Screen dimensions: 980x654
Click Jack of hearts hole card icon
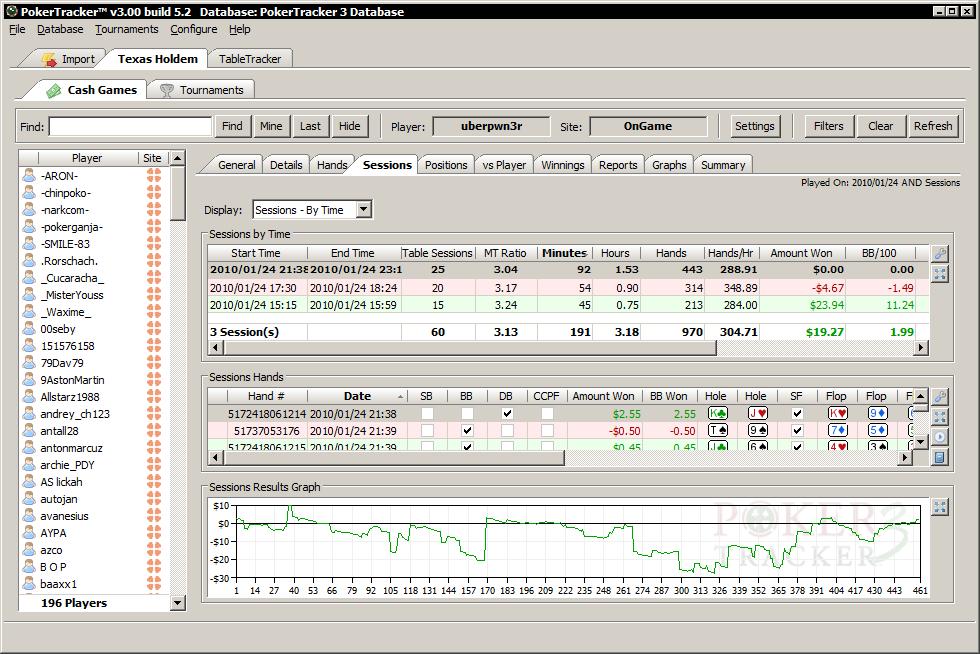click(x=758, y=413)
